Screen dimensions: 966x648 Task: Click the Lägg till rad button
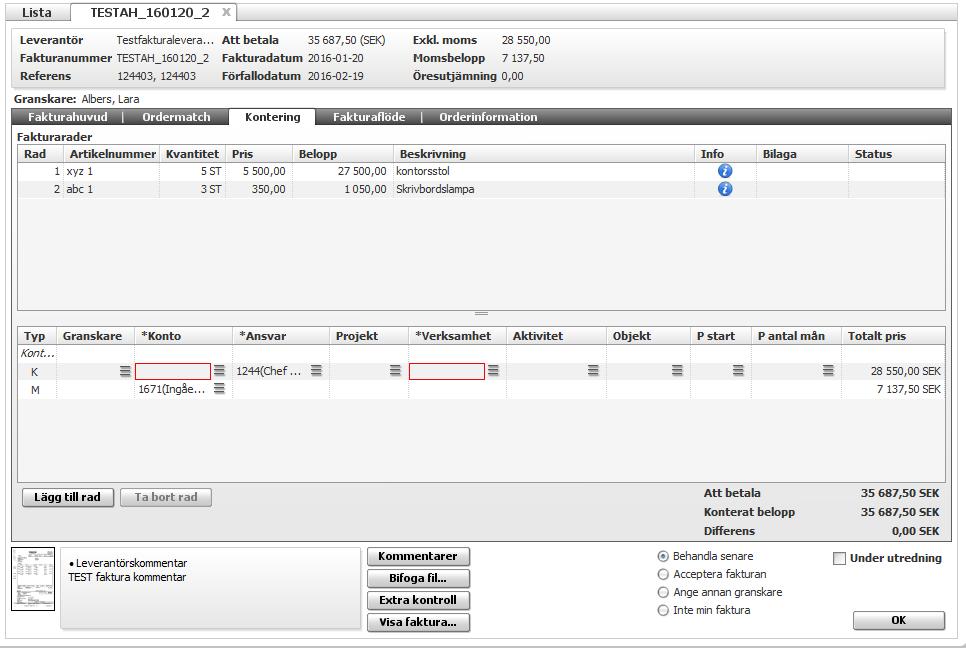click(68, 498)
